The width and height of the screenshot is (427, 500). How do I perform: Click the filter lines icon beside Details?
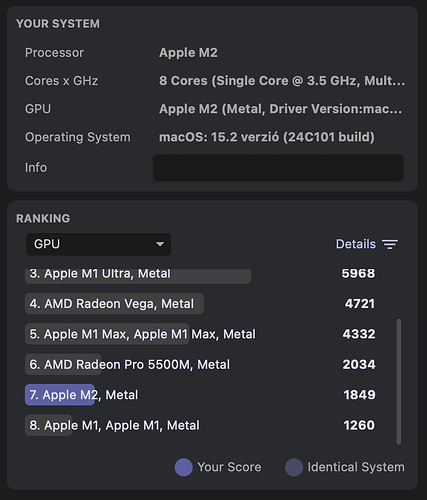[x=390, y=244]
